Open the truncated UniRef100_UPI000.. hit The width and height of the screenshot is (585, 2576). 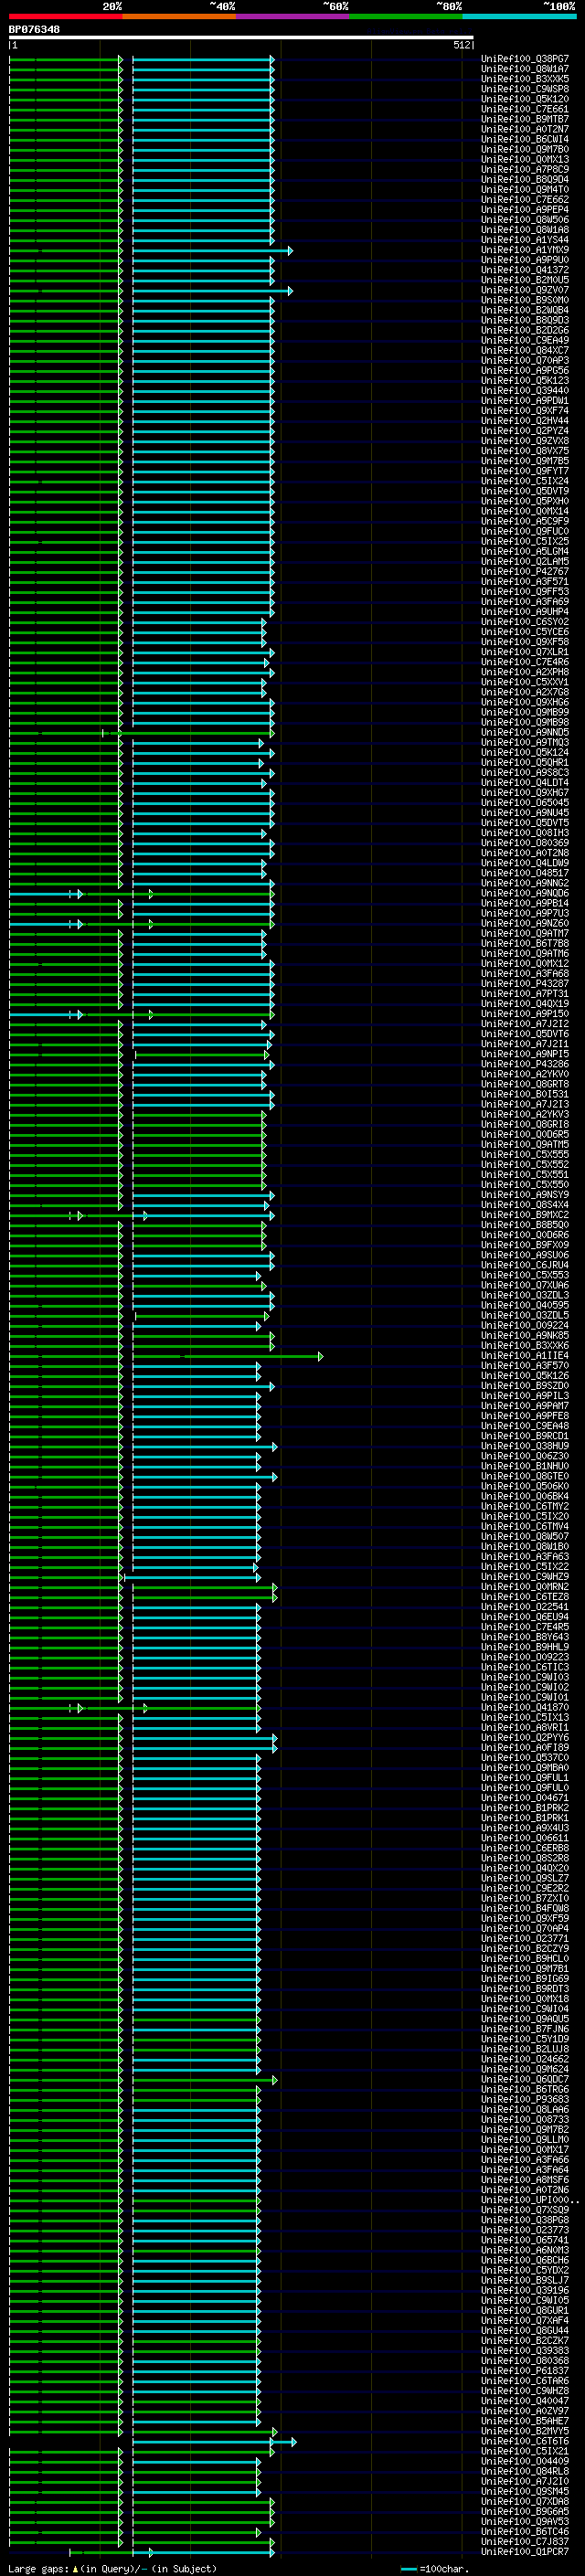pos(529,2200)
